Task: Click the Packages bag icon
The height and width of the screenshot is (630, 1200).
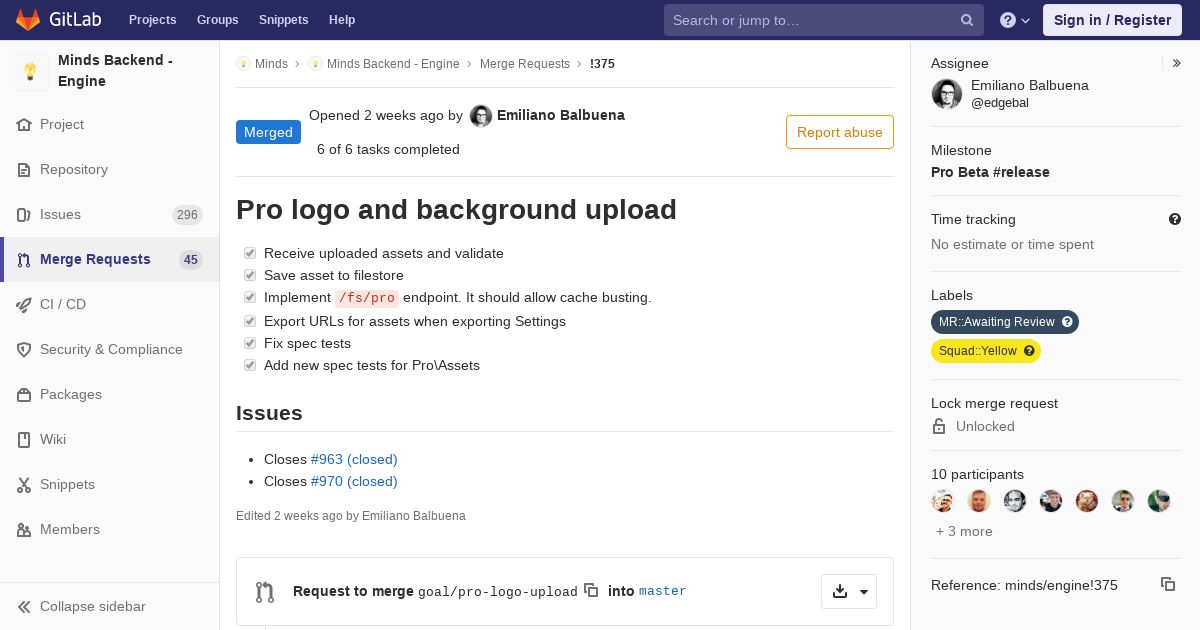Action: coord(24,395)
